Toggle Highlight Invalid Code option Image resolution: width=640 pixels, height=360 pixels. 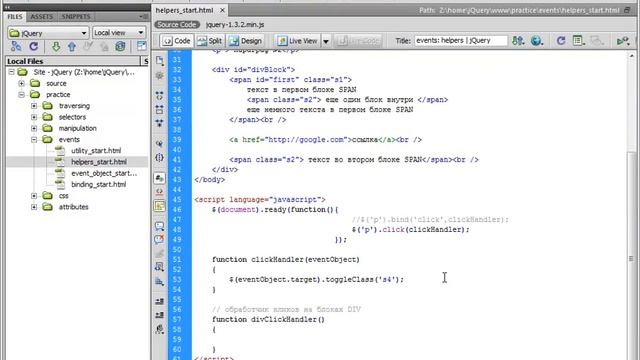(x=160, y=191)
